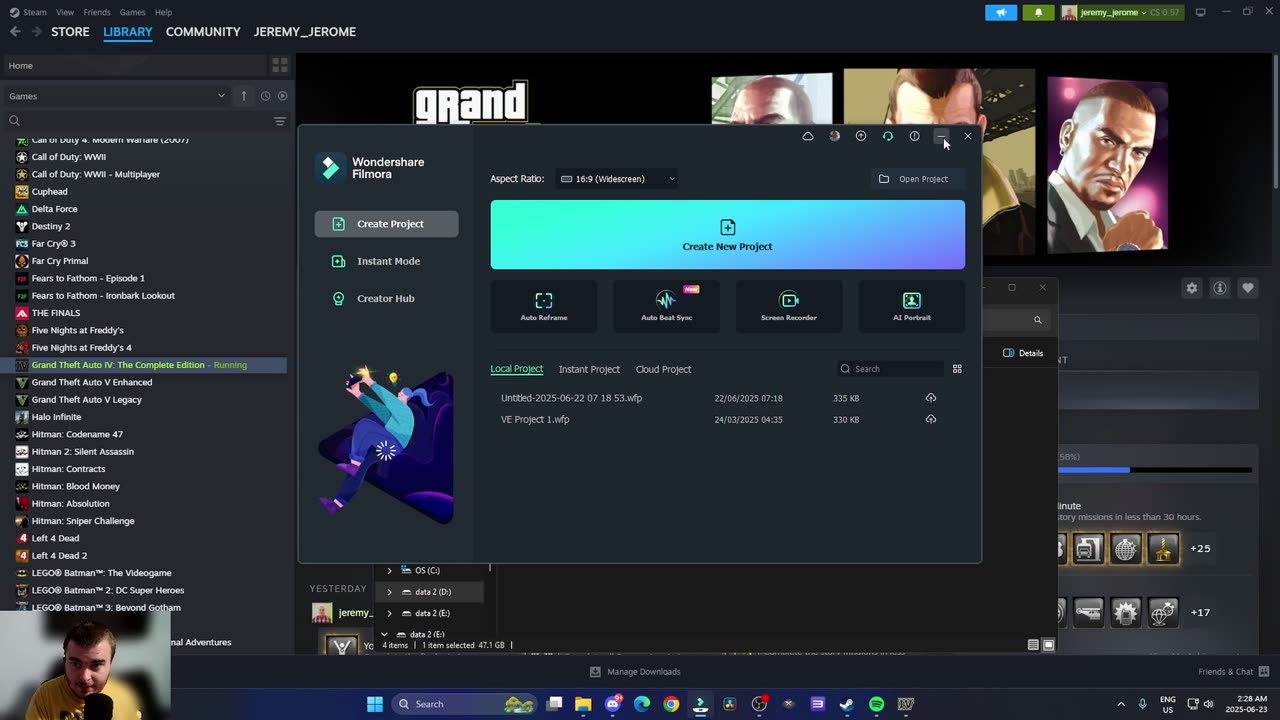1280x720 pixels.
Task: Click +17 more achievements badge
Action: [x=1200, y=612]
